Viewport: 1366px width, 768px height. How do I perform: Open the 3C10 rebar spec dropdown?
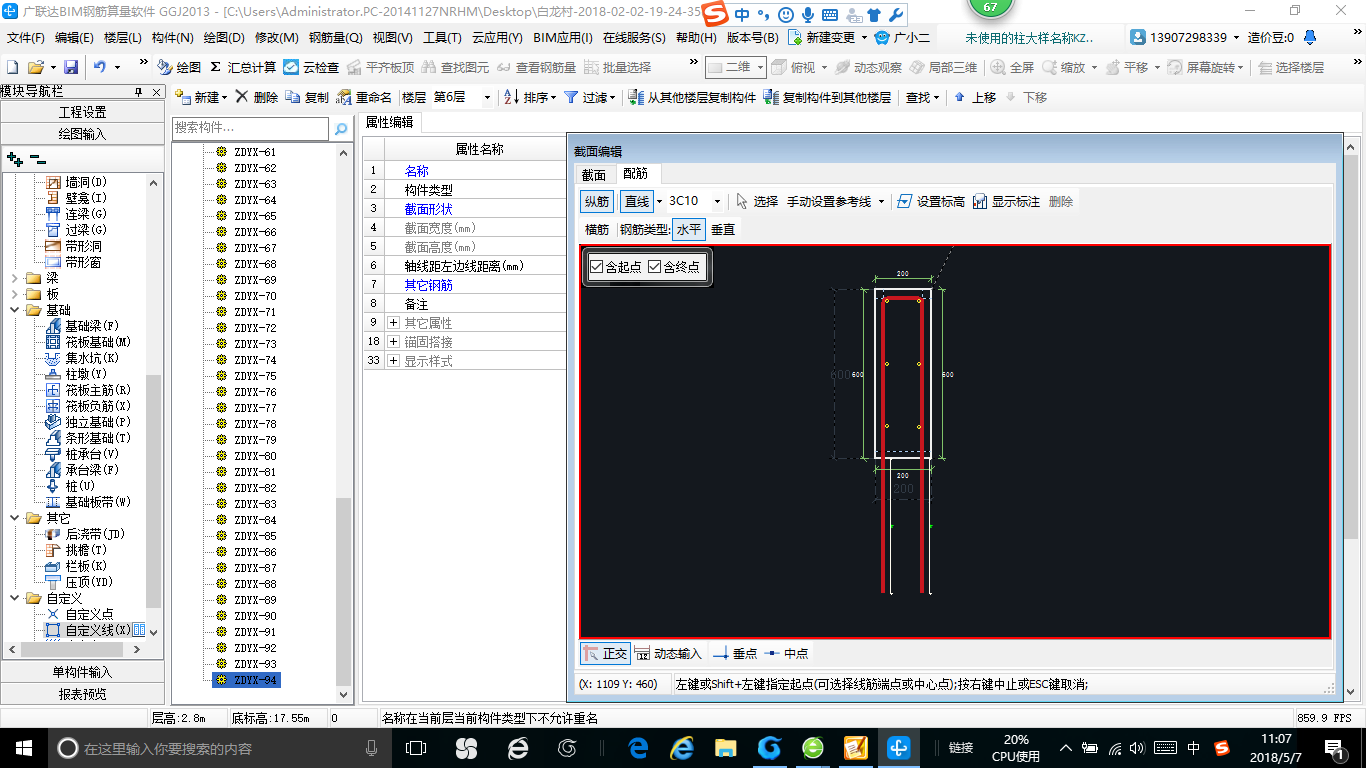pyautogui.click(x=716, y=201)
